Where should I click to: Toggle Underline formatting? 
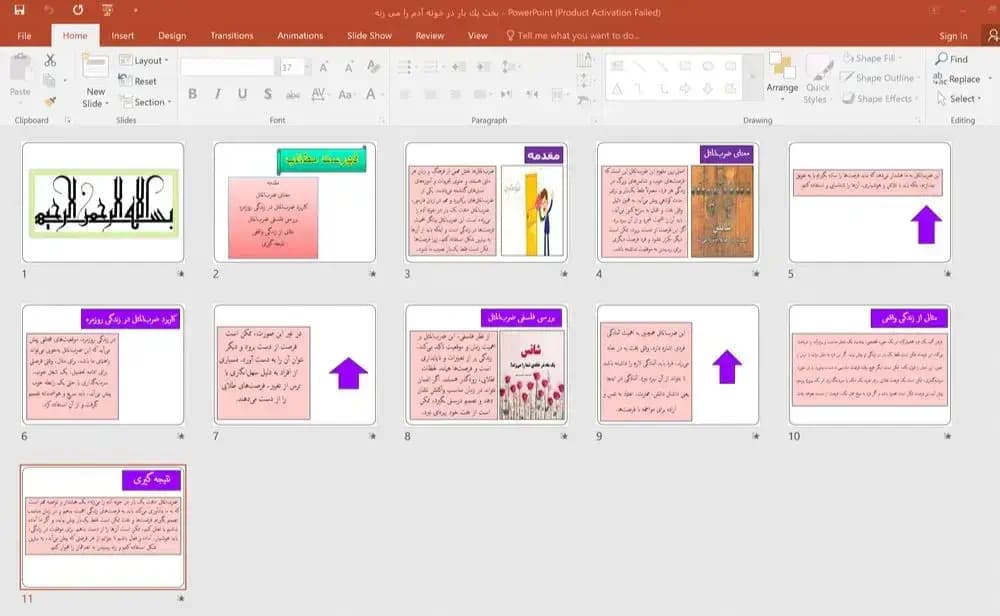[x=242, y=94]
